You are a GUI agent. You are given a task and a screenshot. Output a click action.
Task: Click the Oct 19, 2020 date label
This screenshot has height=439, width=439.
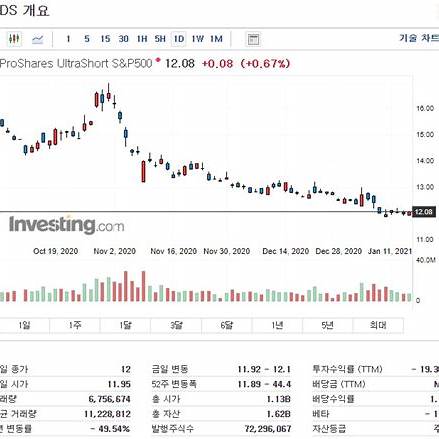[56, 251]
